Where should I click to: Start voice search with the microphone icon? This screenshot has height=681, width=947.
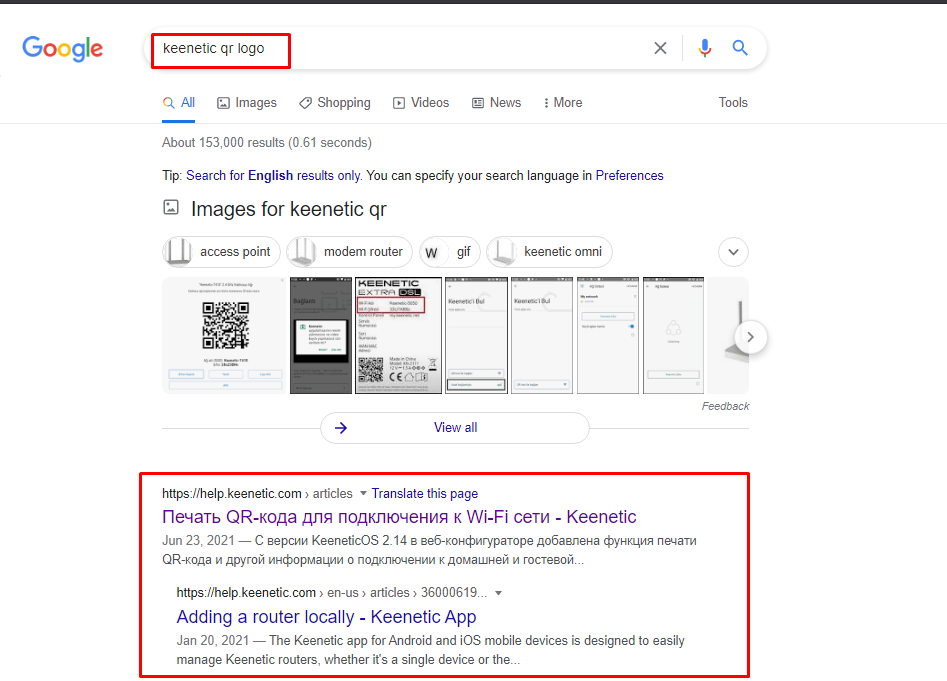(x=704, y=48)
